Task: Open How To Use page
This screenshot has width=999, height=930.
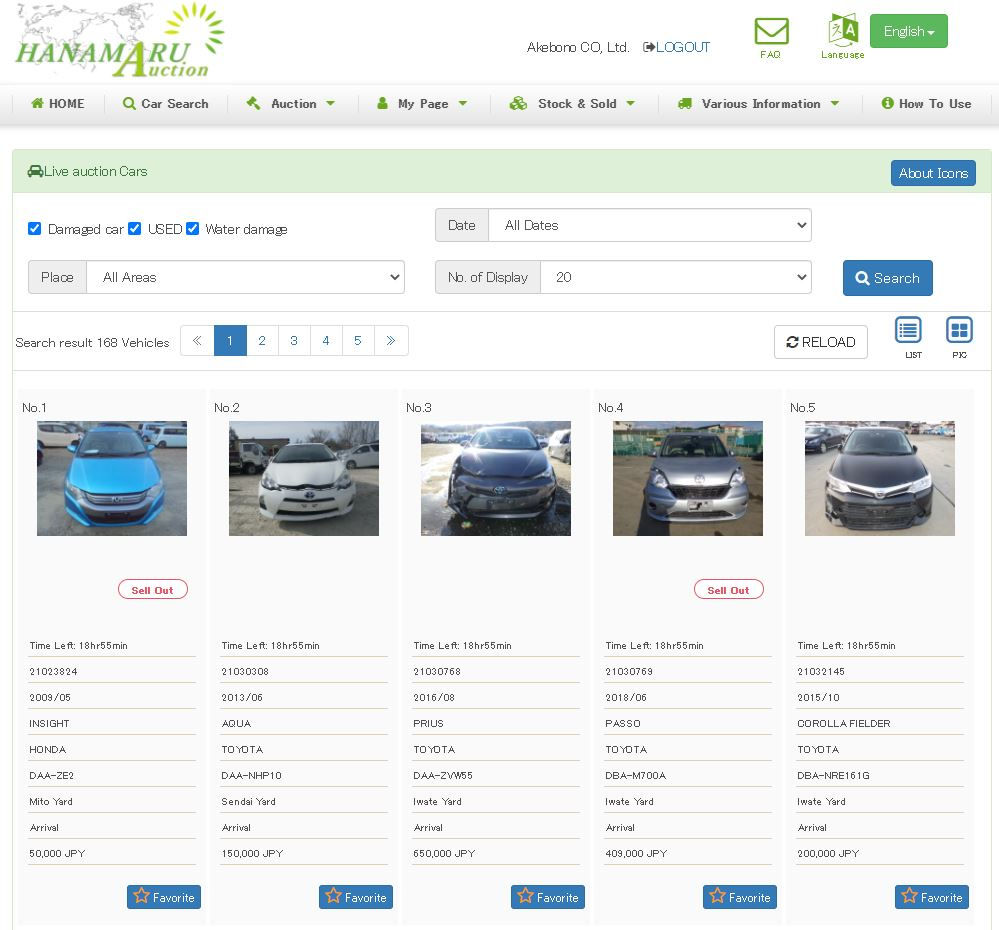Action: click(926, 104)
